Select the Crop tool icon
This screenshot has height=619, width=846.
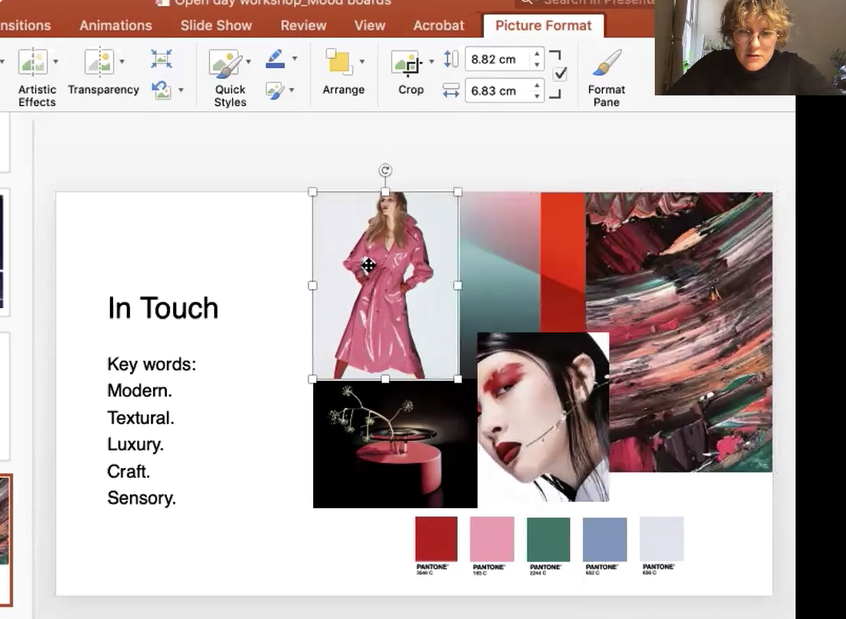[407, 63]
